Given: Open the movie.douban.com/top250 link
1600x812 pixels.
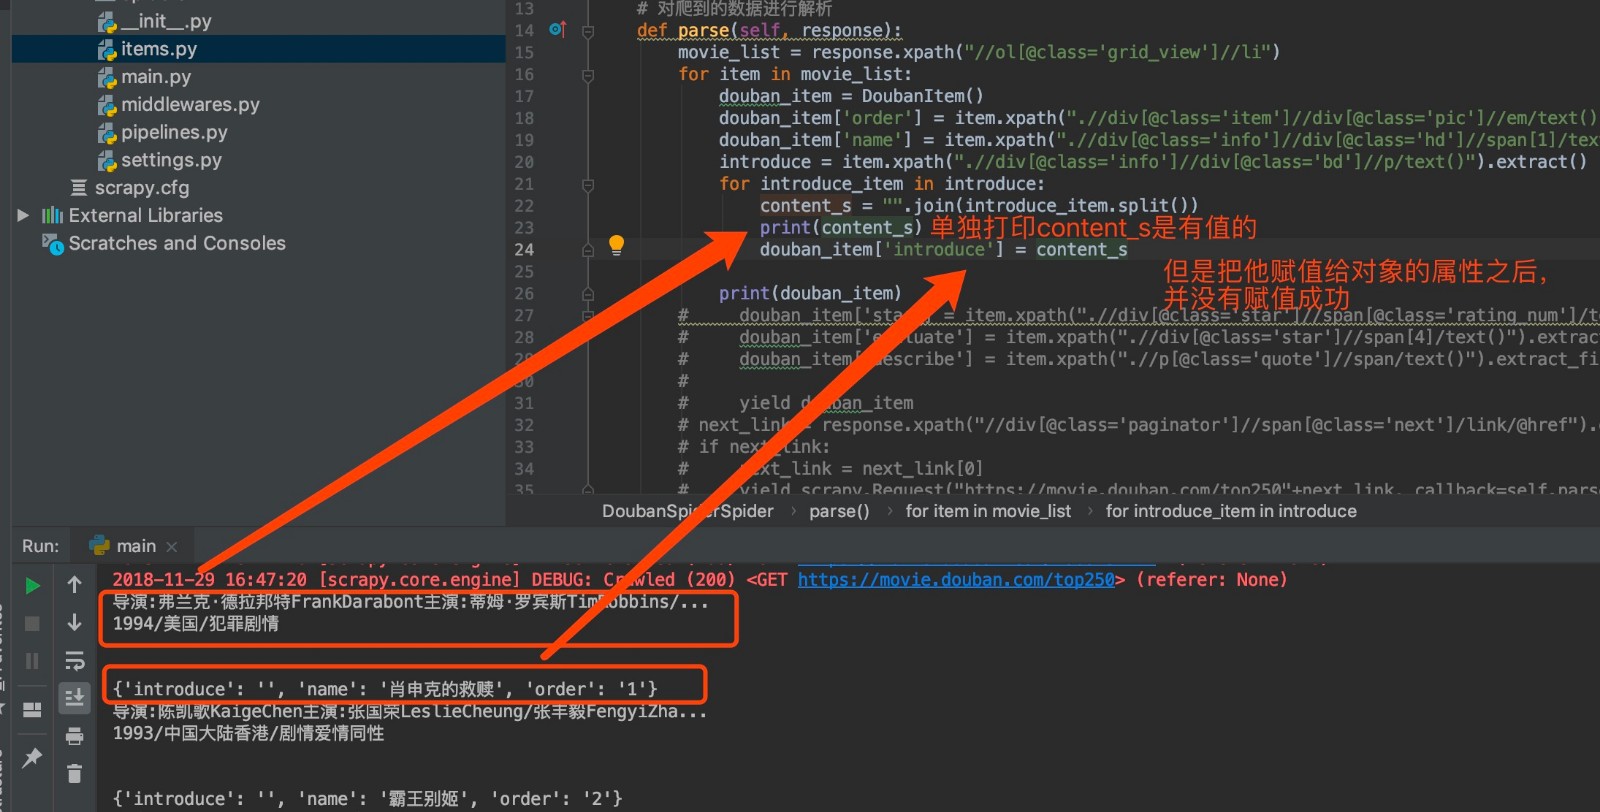Looking at the screenshot, I should (956, 580).
